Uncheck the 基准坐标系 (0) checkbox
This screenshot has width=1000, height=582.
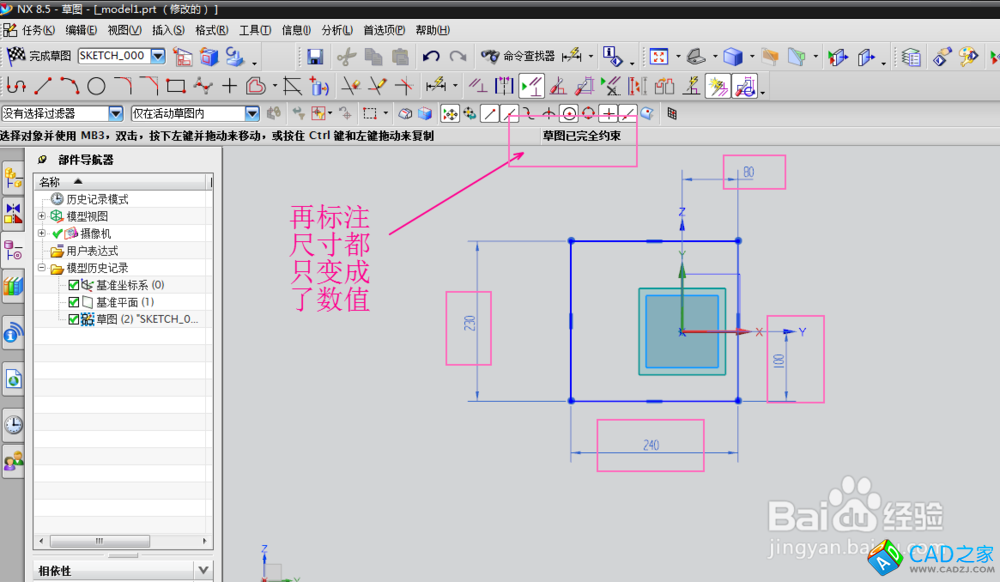point(74,285)
